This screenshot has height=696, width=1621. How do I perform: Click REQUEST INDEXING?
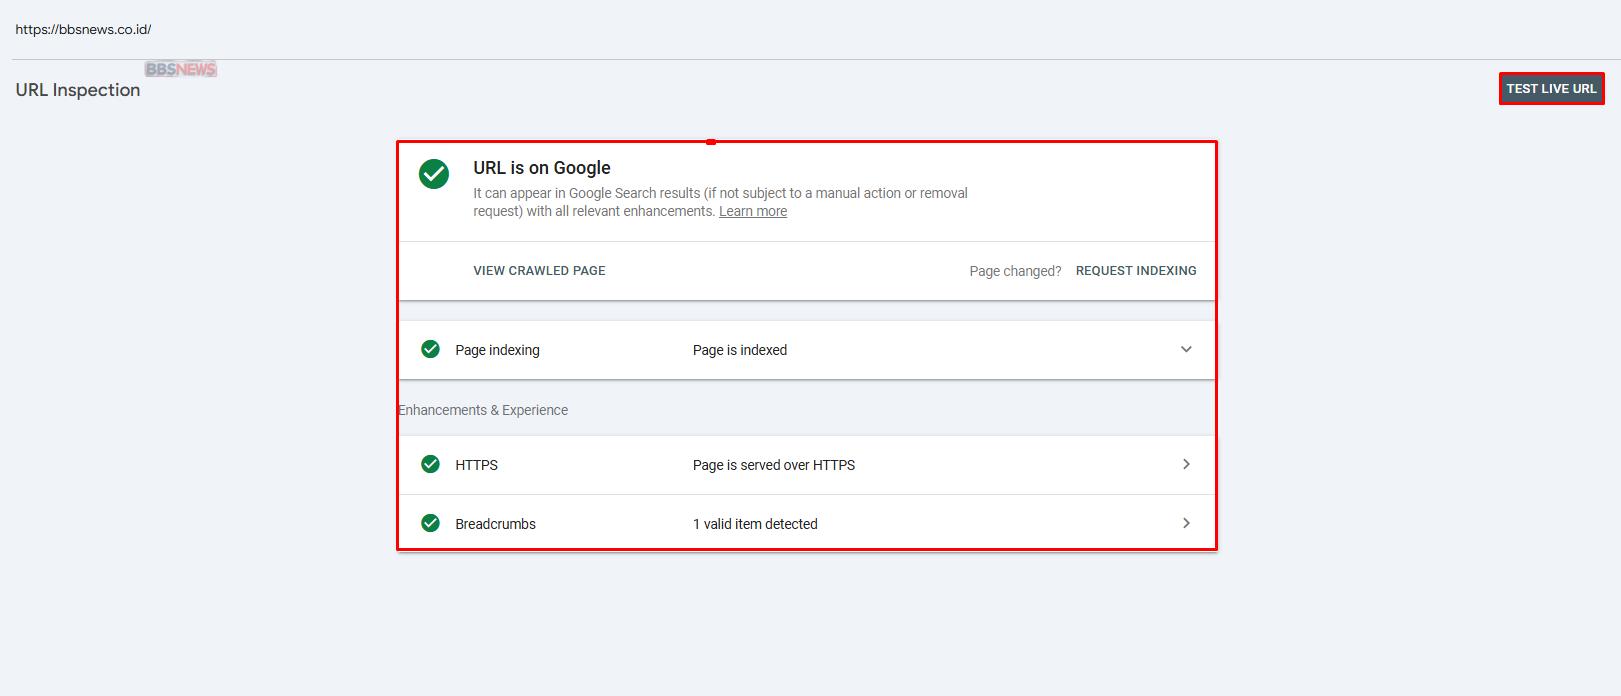[x=1135, y=271]
